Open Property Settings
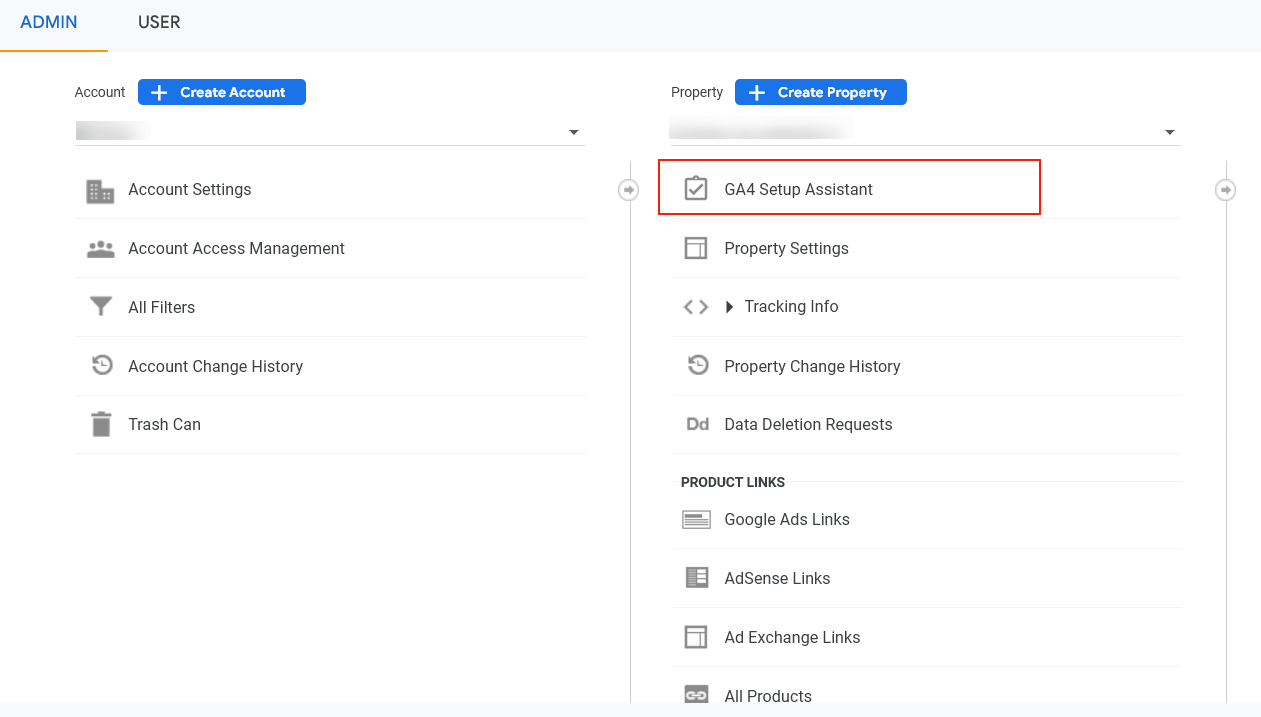This screenshot has width=1261, height=717. pos(786,248)
